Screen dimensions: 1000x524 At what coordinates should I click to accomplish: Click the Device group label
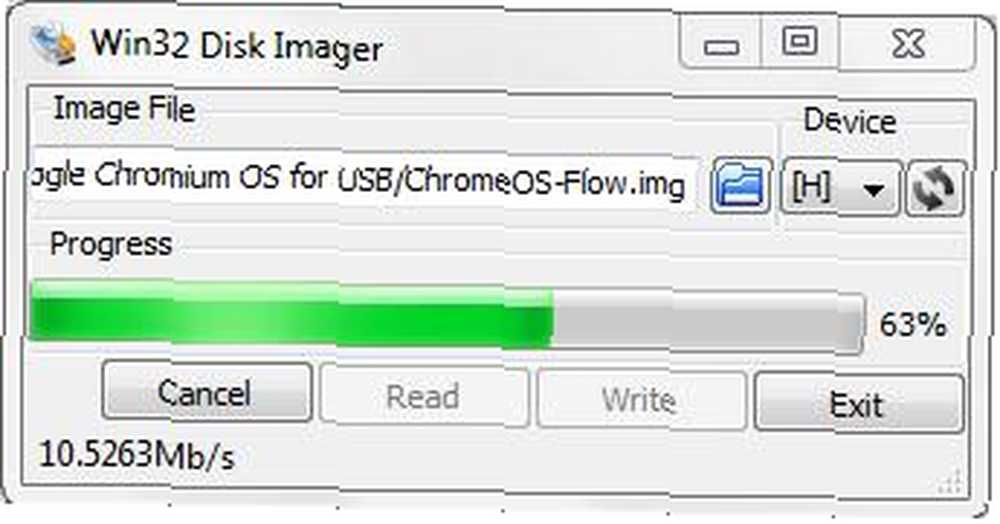(x=849, y=120)
